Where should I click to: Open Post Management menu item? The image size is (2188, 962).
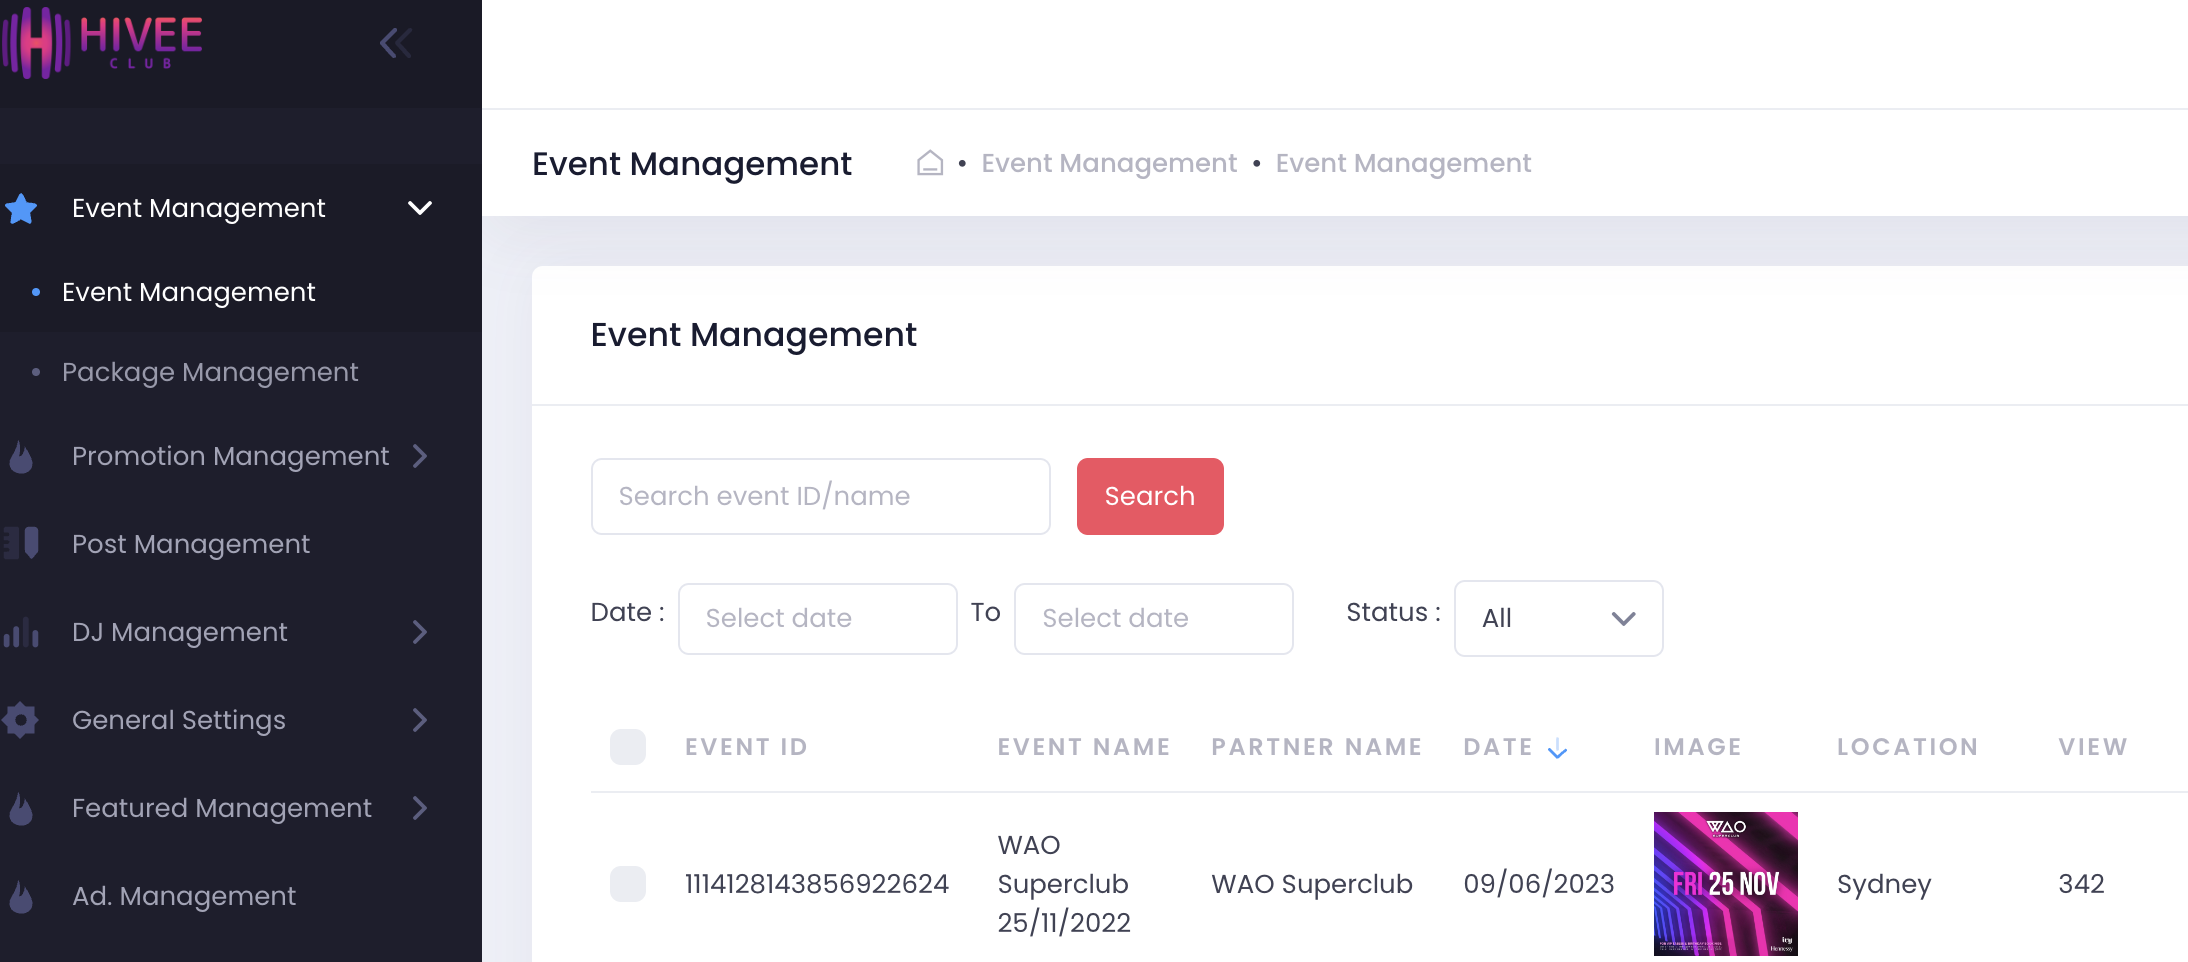pos(191,544)
